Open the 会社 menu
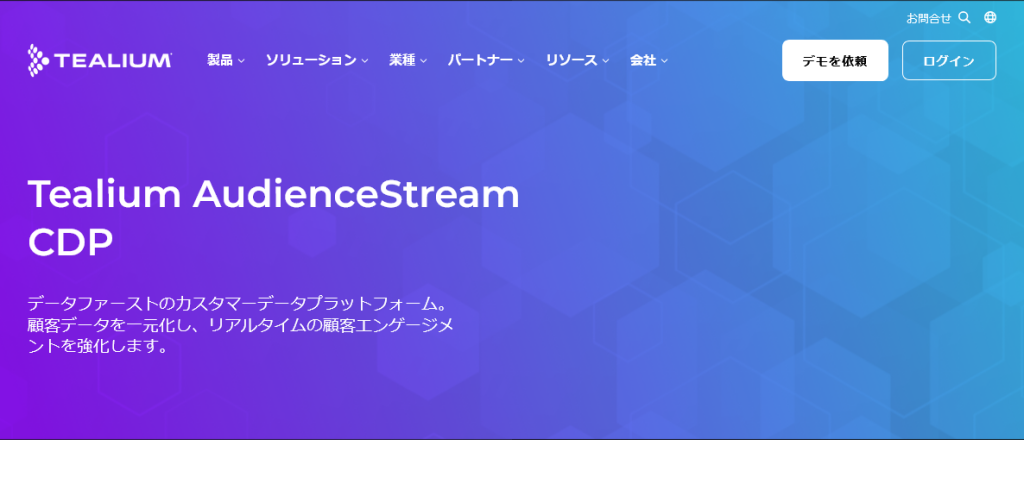Image resolution: width=1024 pixels, height=490 pixels. pos(643,60)
